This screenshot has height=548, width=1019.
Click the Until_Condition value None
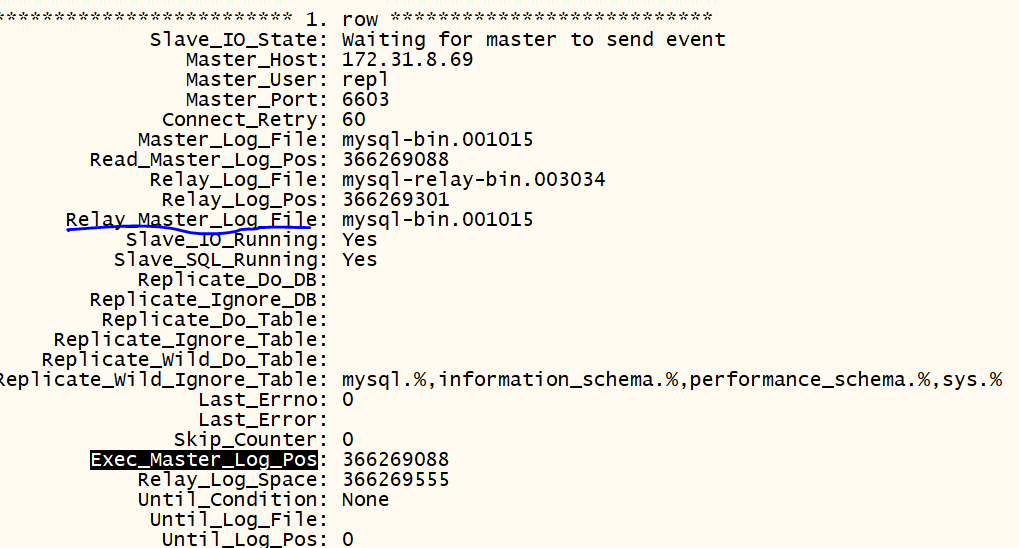click(x=365, y=500)
